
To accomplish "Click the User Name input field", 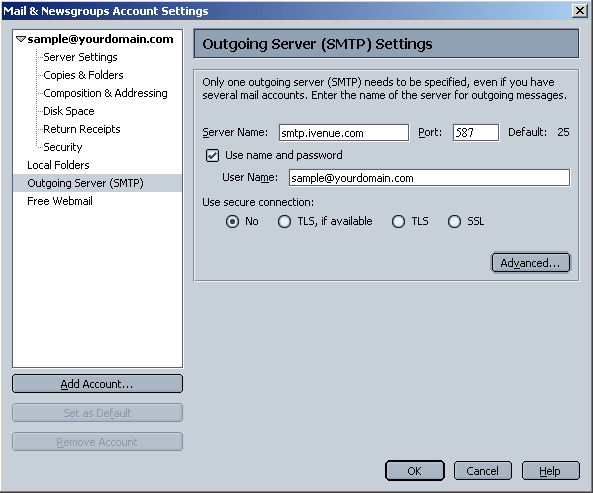I will (429, 178).
